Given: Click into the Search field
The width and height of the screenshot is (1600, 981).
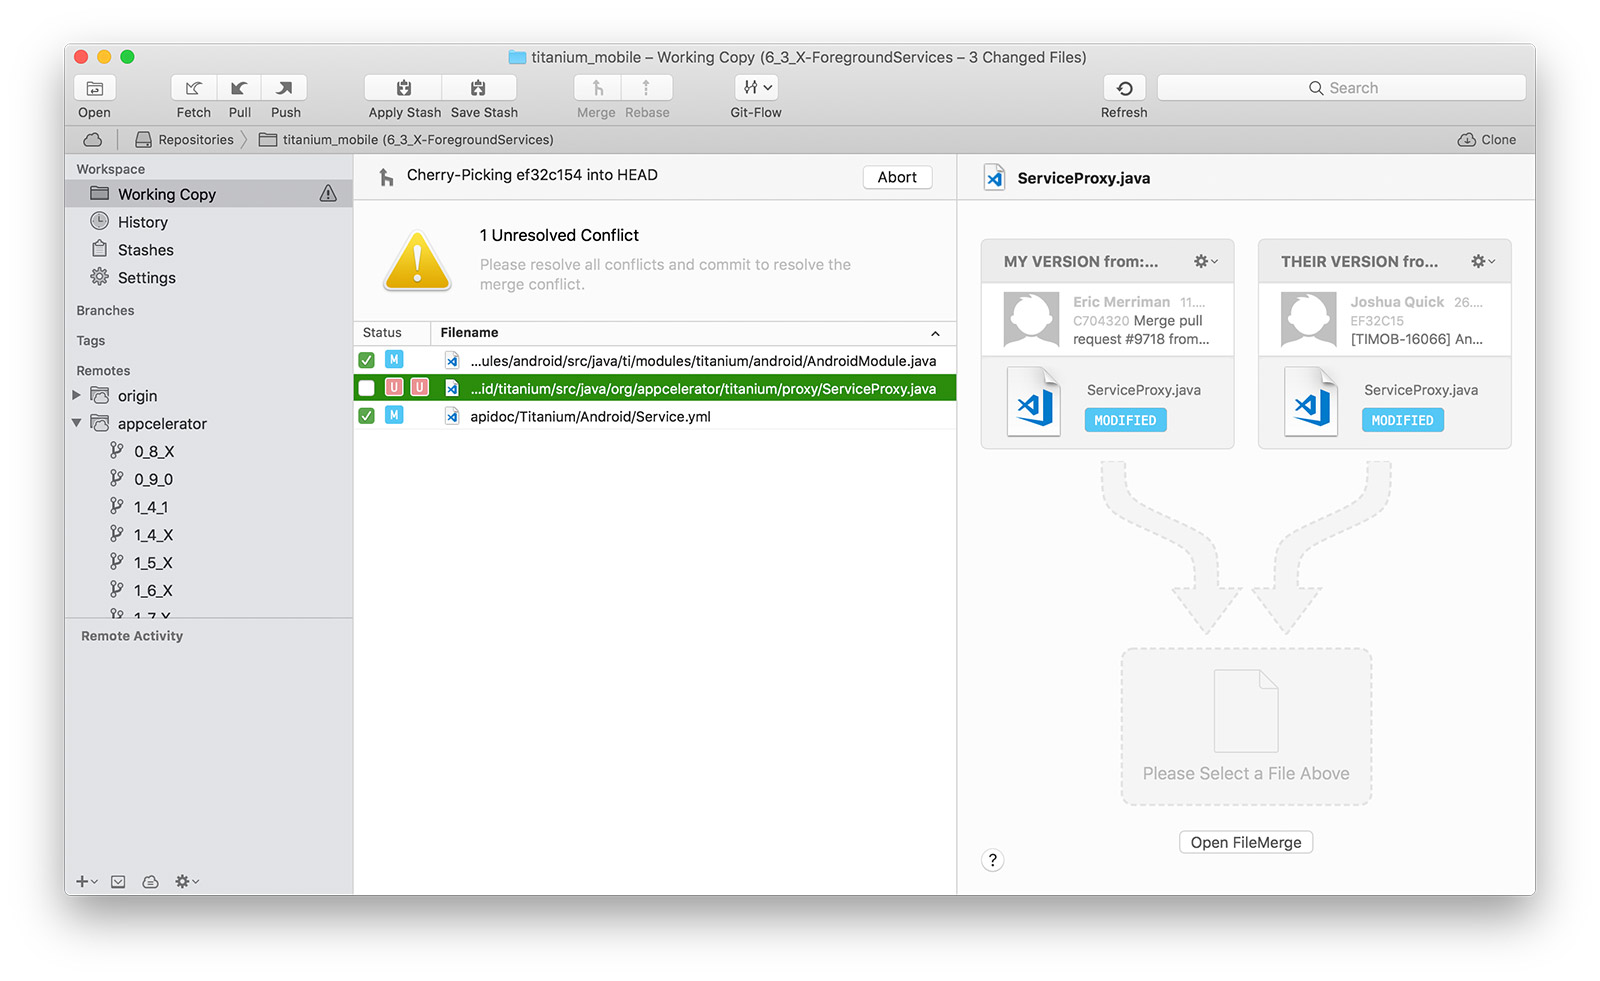Looking at the screenshot, I should [1341, 88].
